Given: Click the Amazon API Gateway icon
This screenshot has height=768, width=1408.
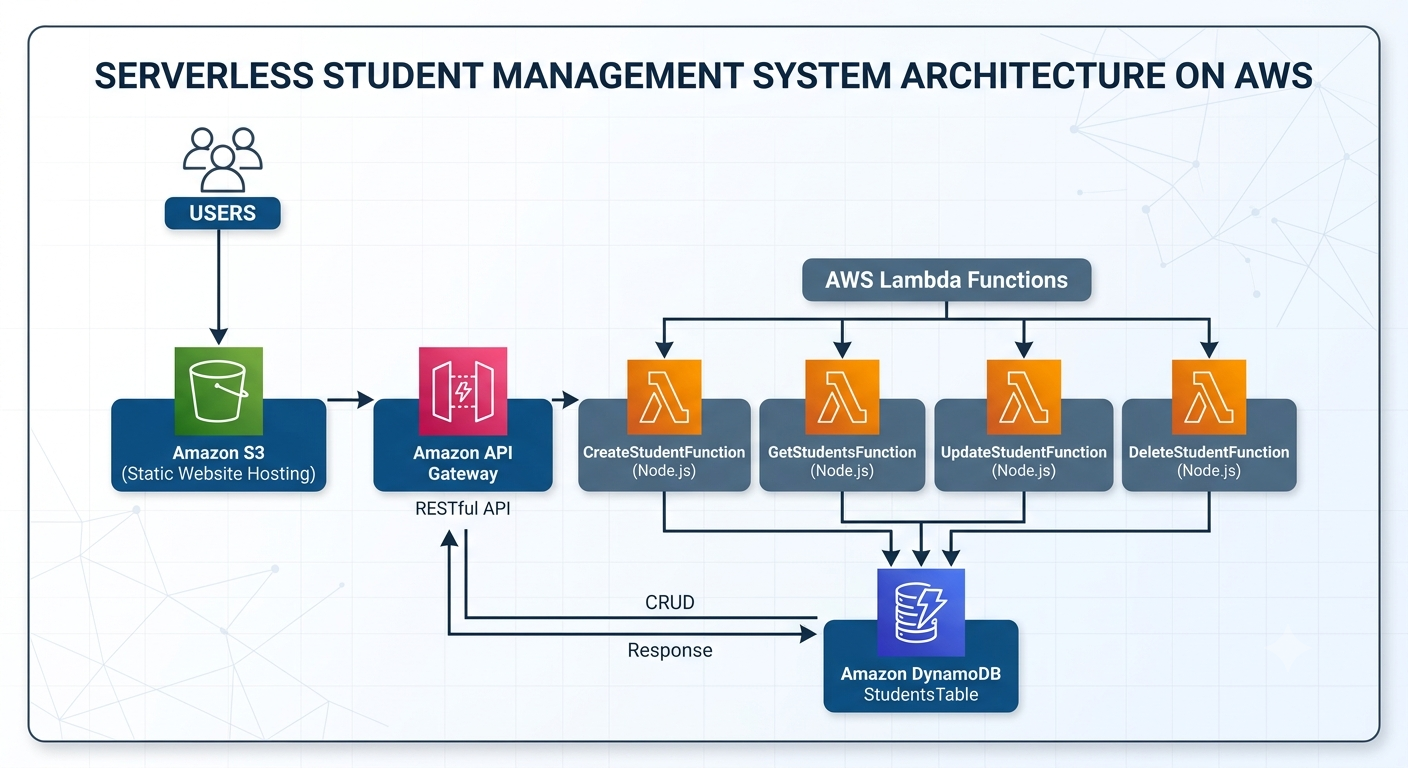Looking at the screenshot, I should pyautogui.click(x=463, y=391).
